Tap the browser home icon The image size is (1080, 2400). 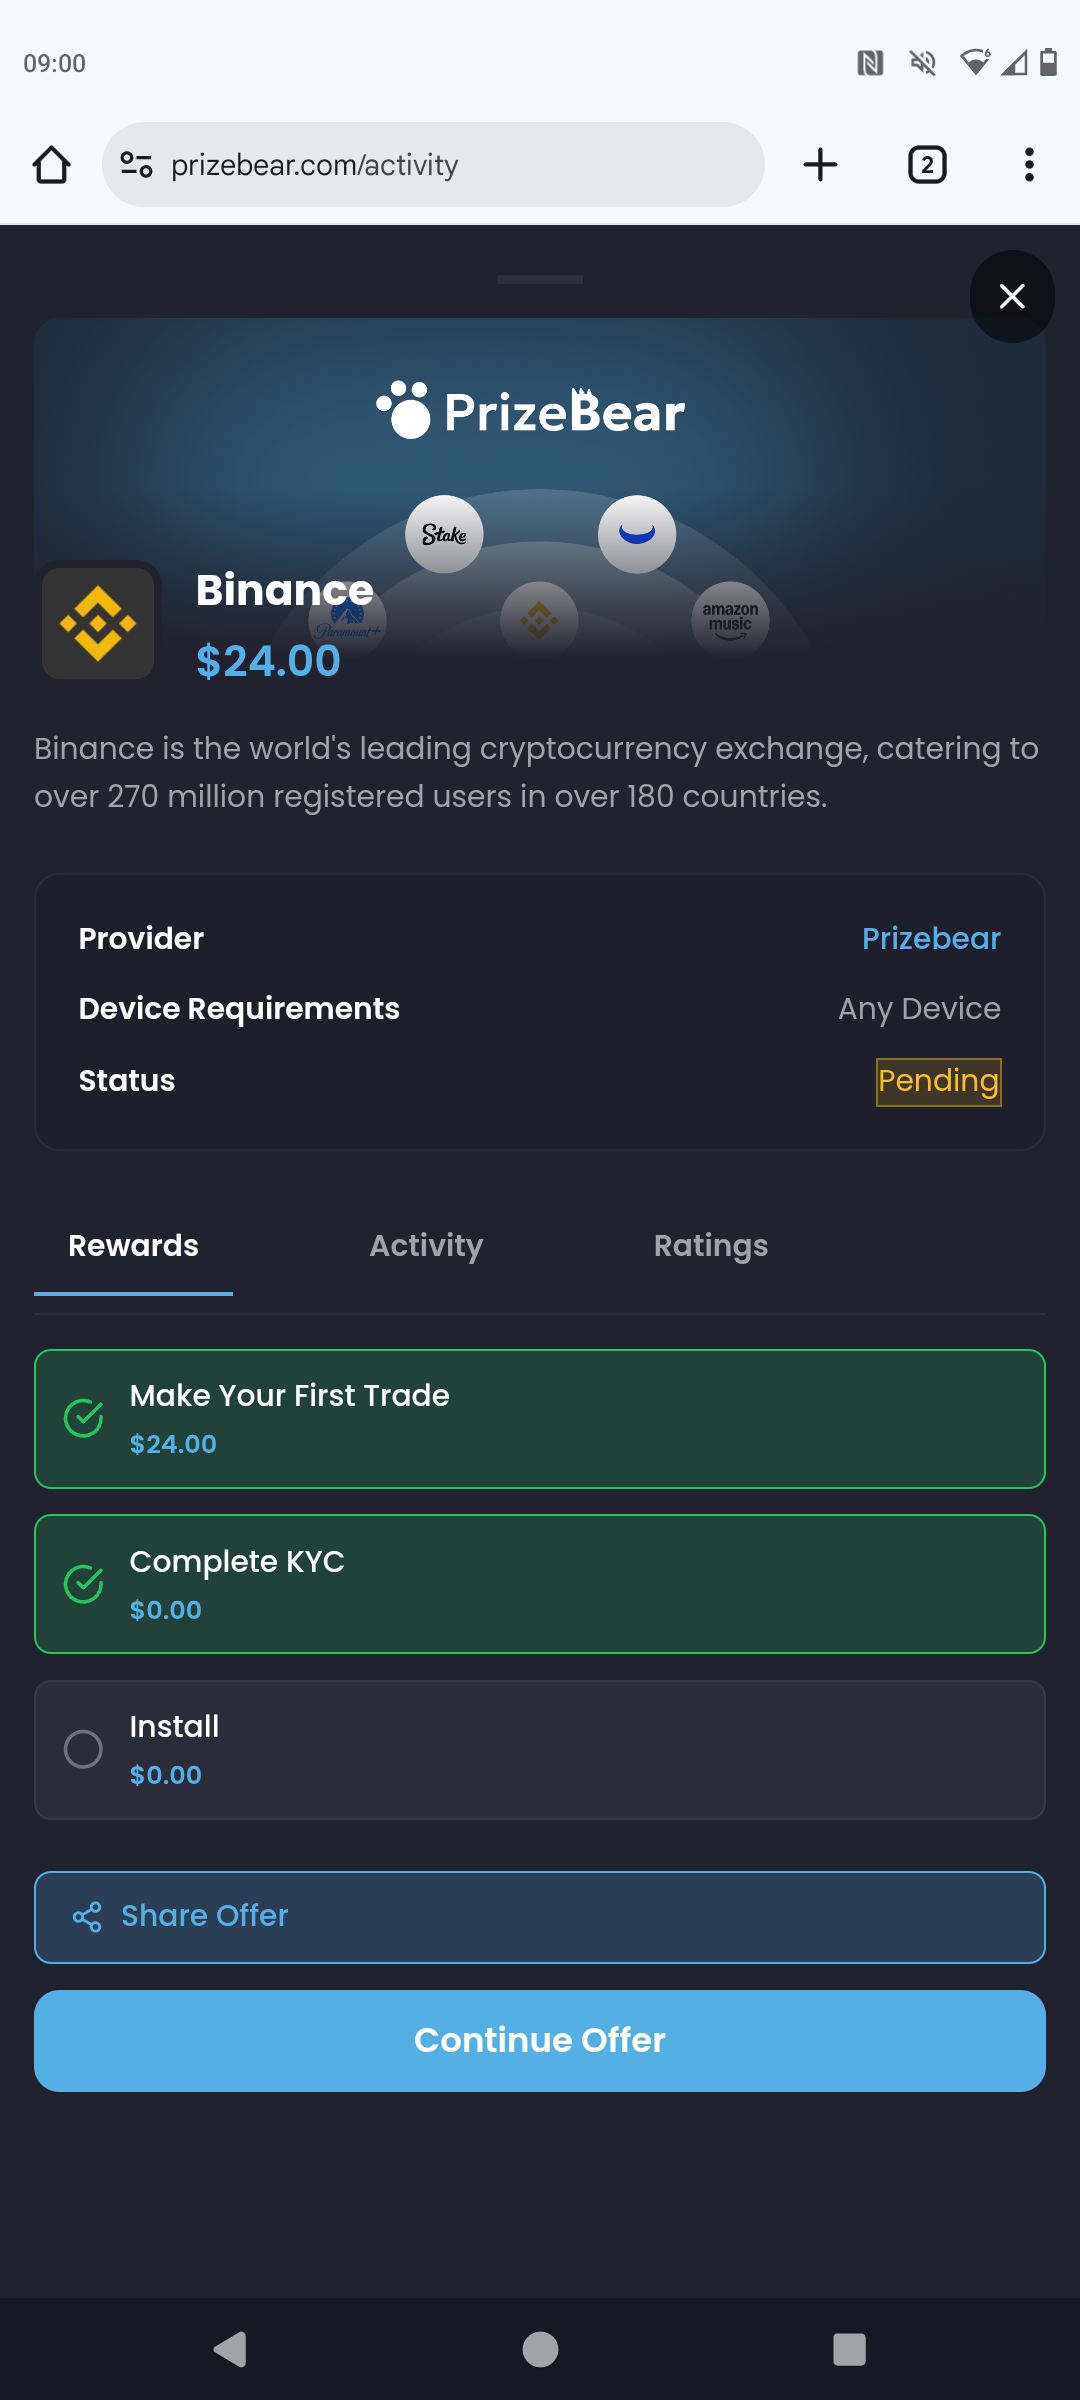tap(52, 165)
